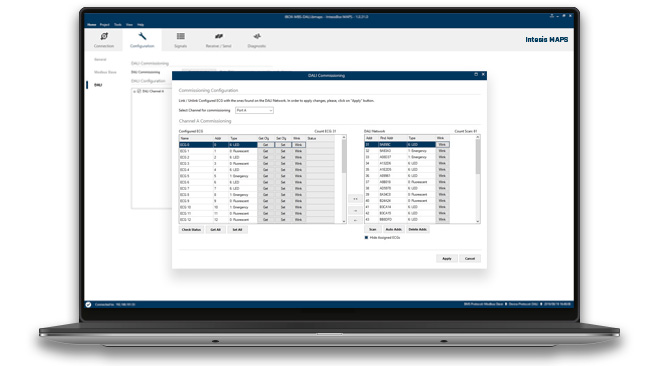This screenshot has width=658, height=366.
Task: Click the Status column header
Action: 321,138
